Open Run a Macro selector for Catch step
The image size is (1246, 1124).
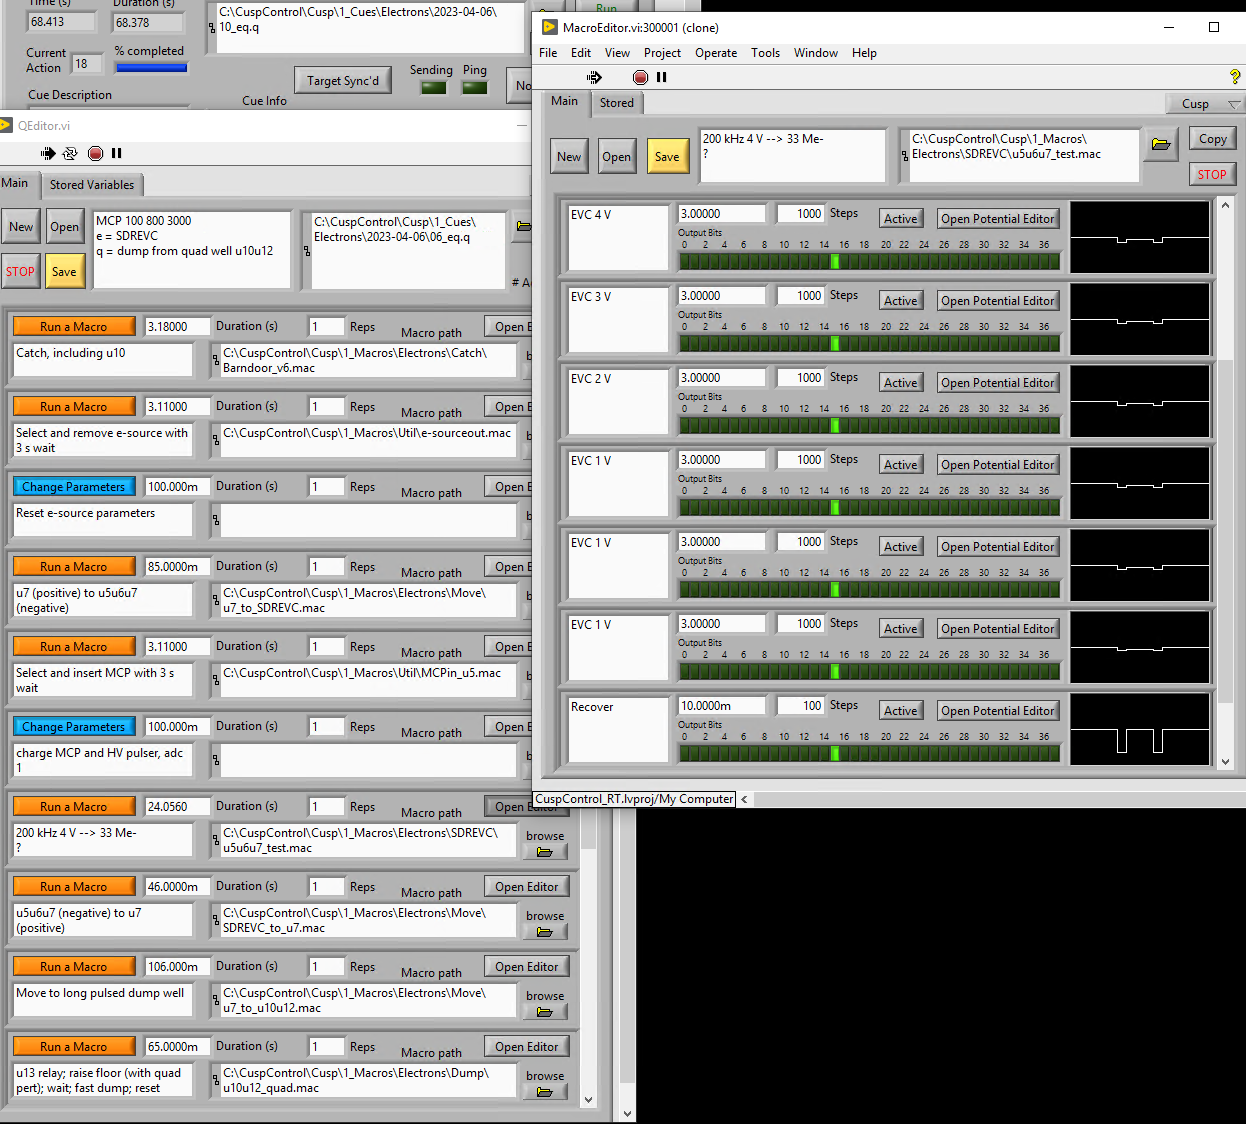coord(73,326)
